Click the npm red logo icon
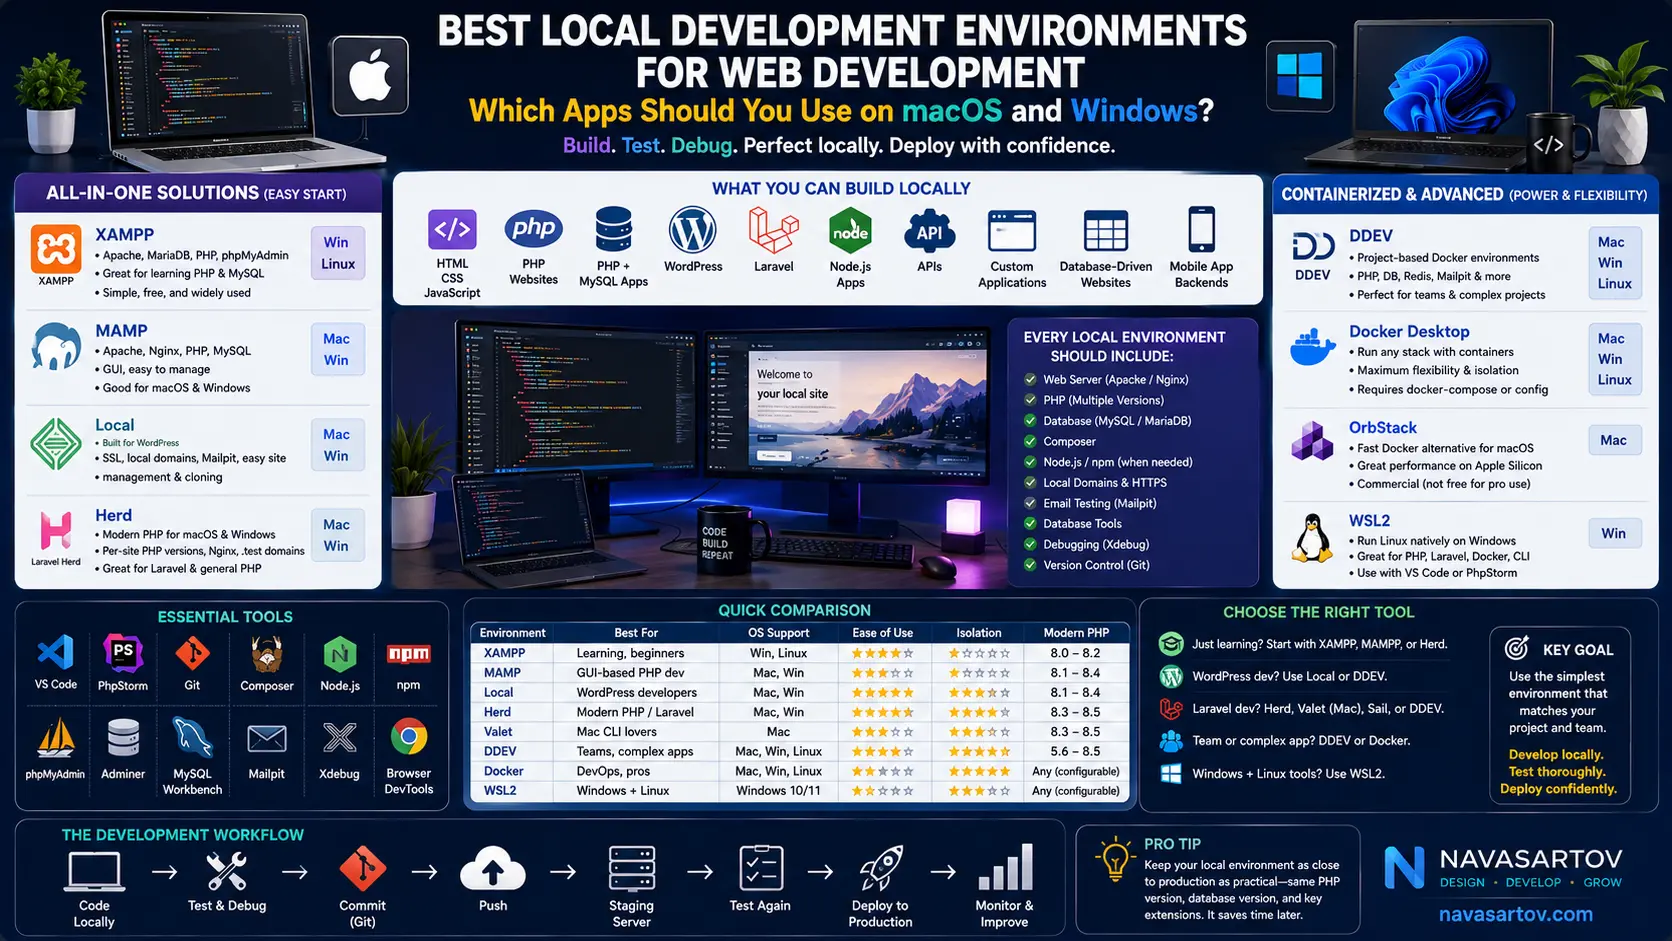The height and width of the screenshot is (941, 1672). tap(408, 654)
